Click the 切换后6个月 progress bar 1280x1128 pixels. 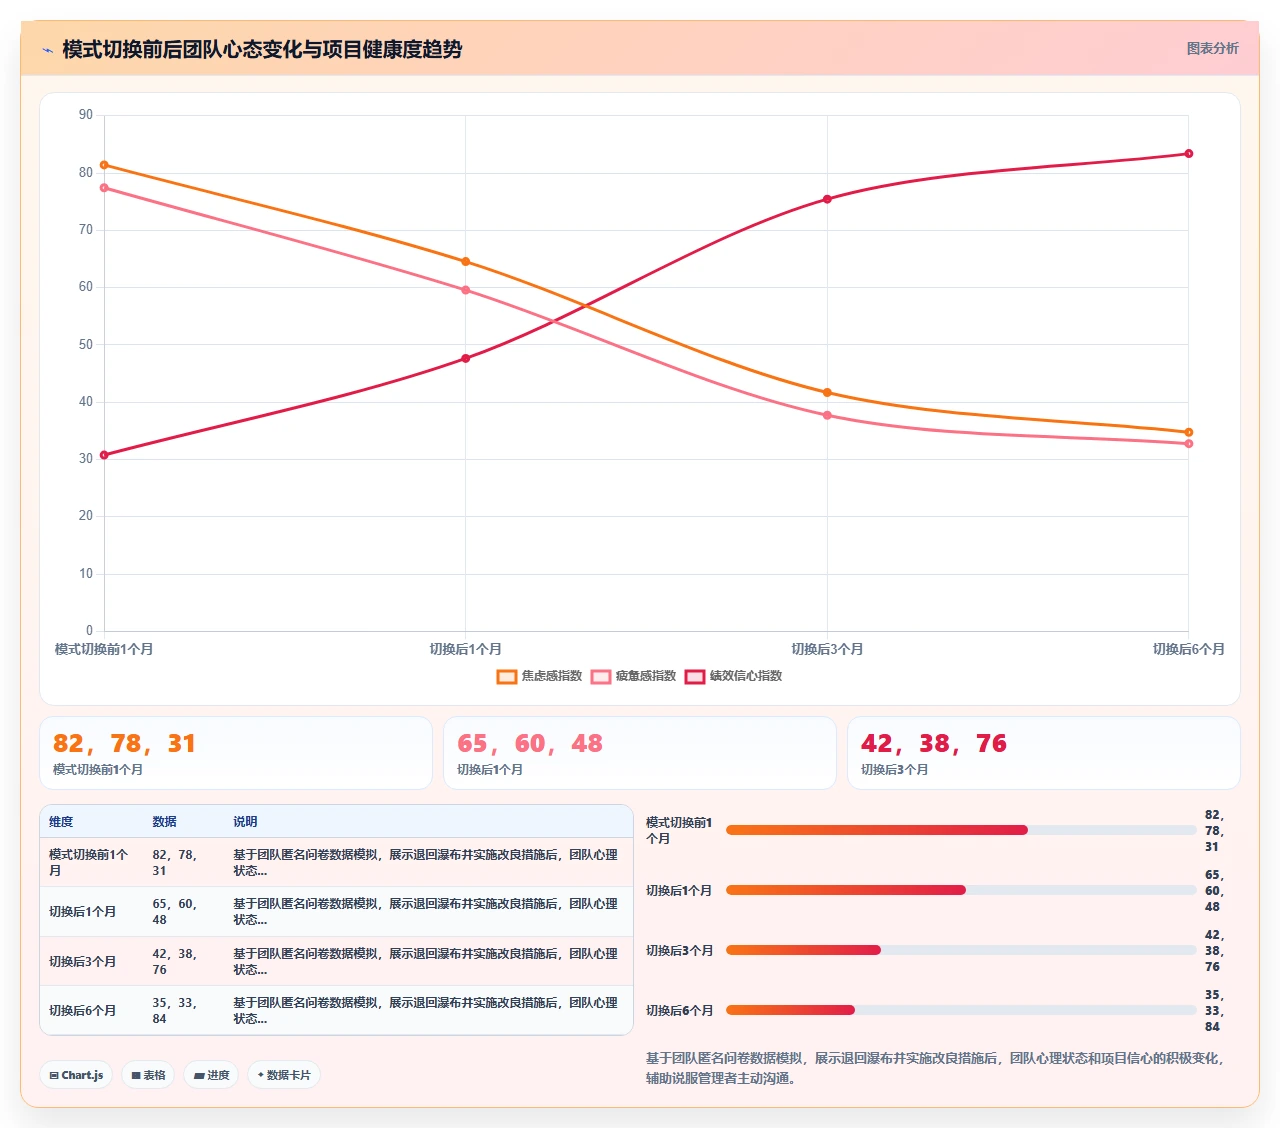coord(961,1010)
